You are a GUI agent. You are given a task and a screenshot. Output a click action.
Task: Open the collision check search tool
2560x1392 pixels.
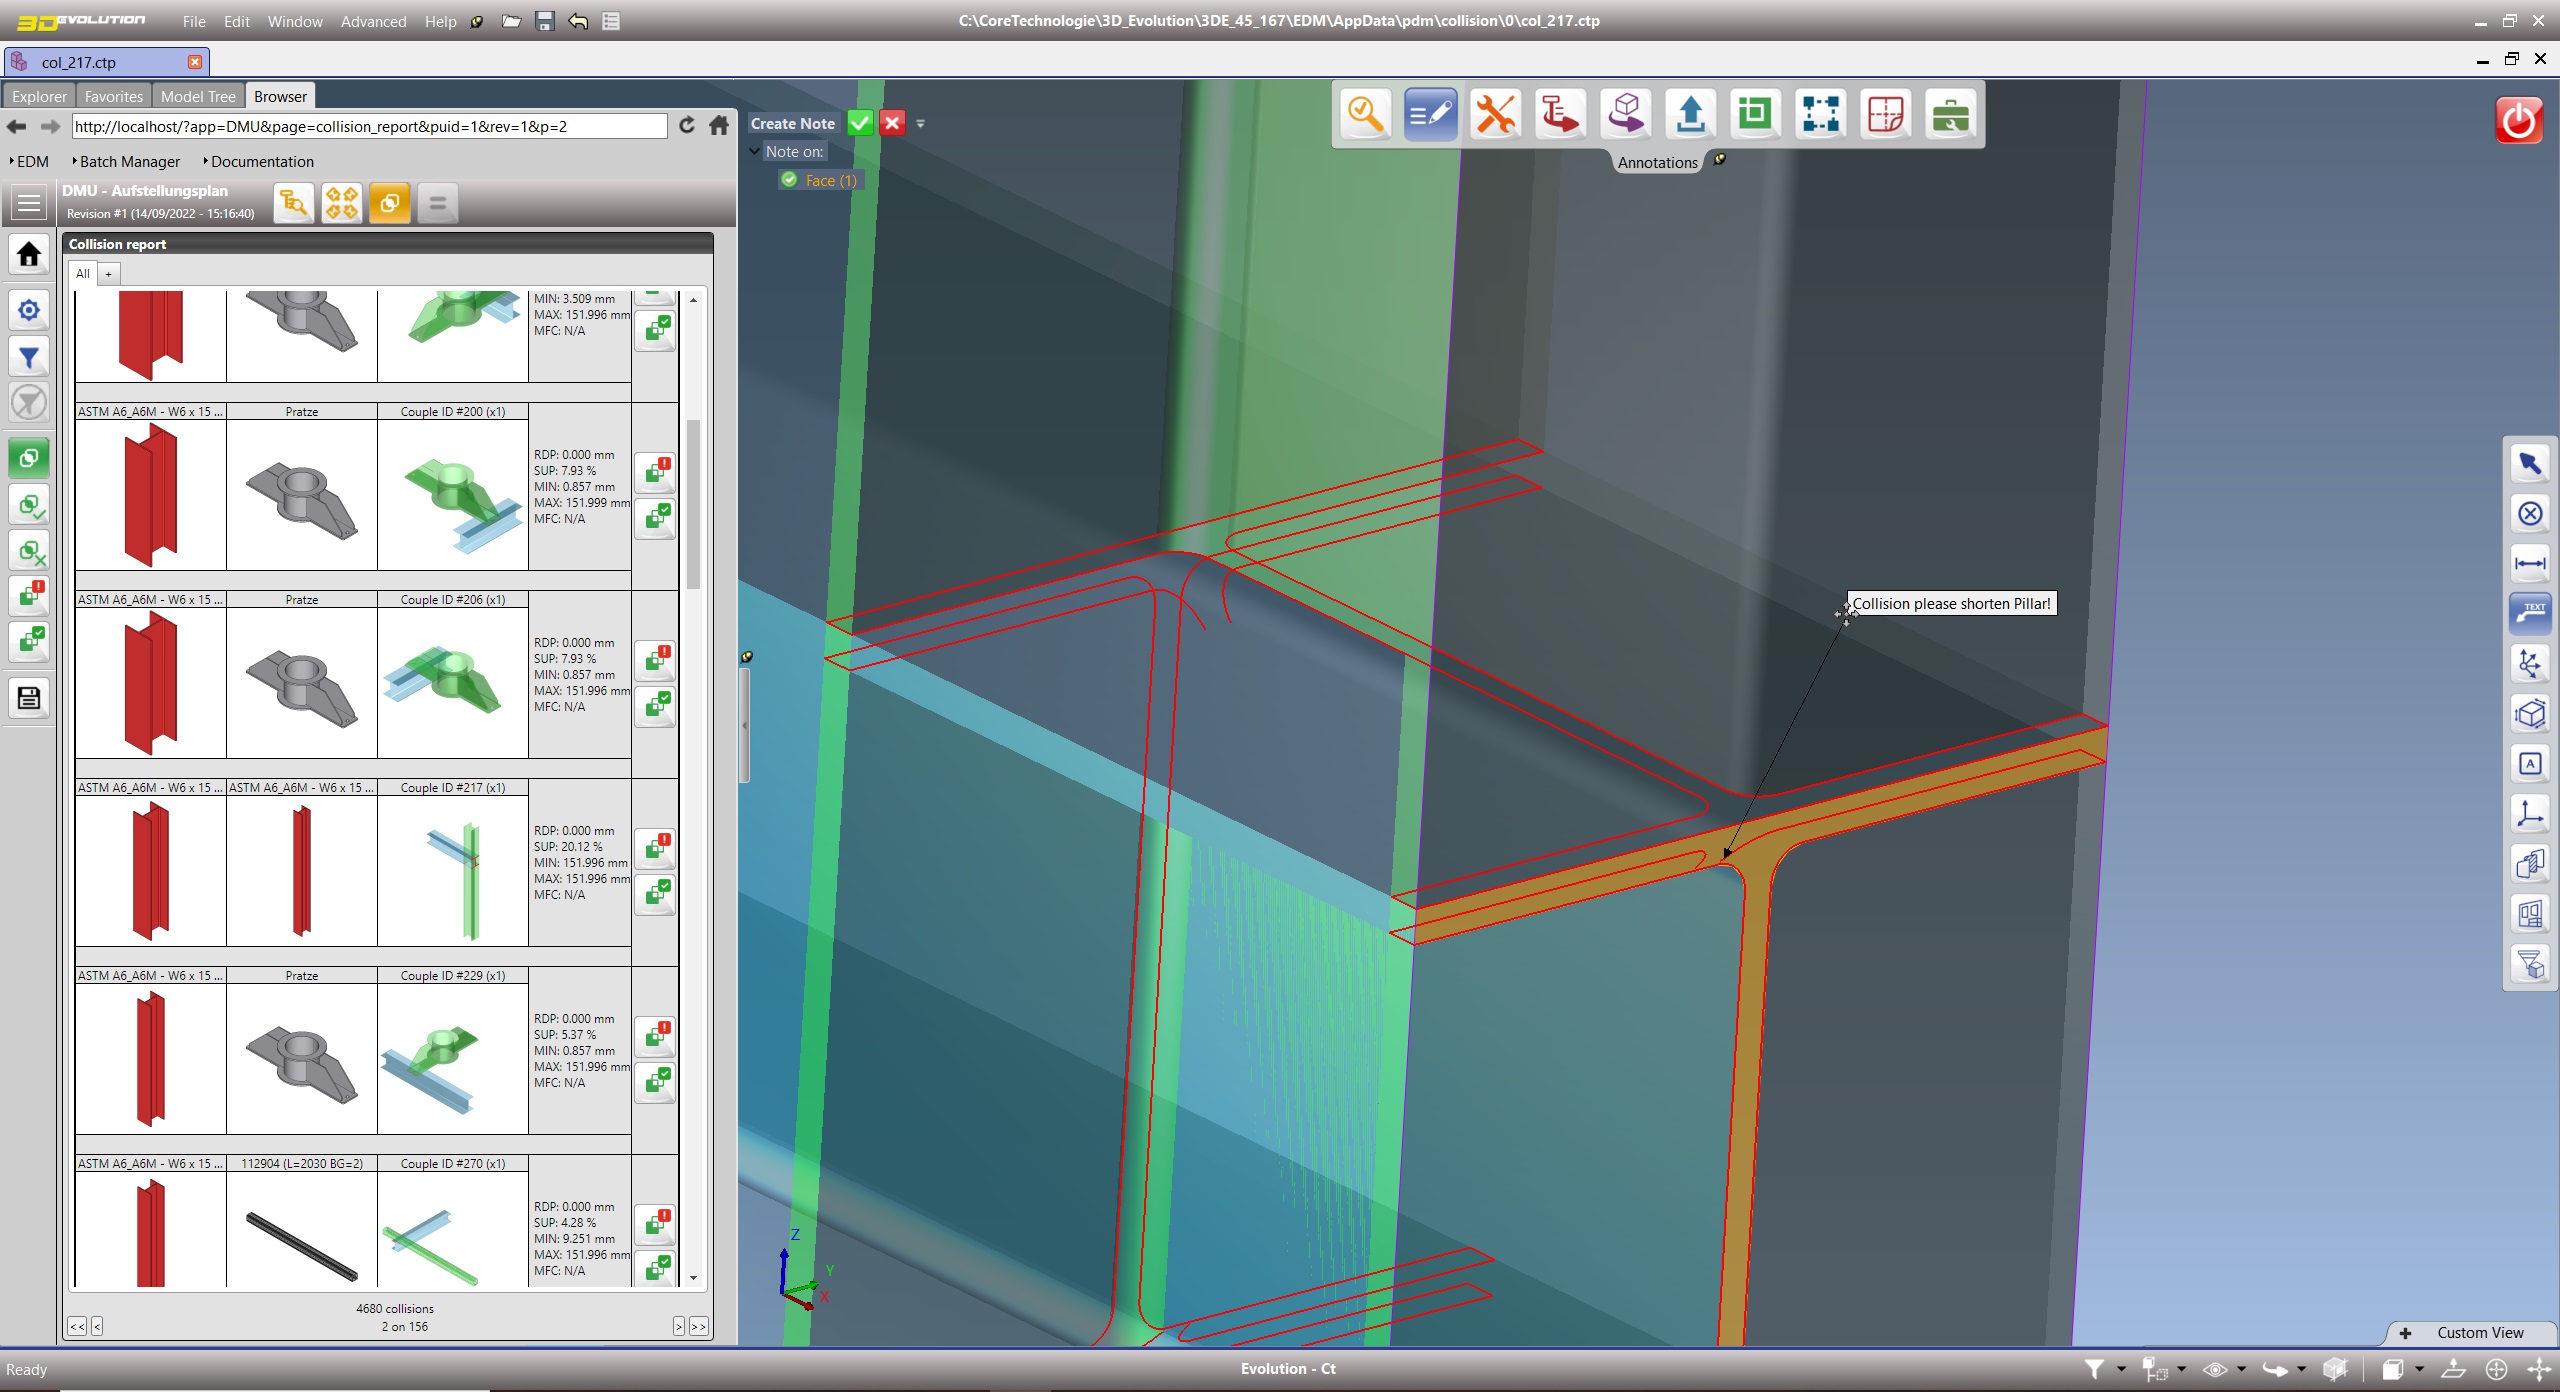1366,114
